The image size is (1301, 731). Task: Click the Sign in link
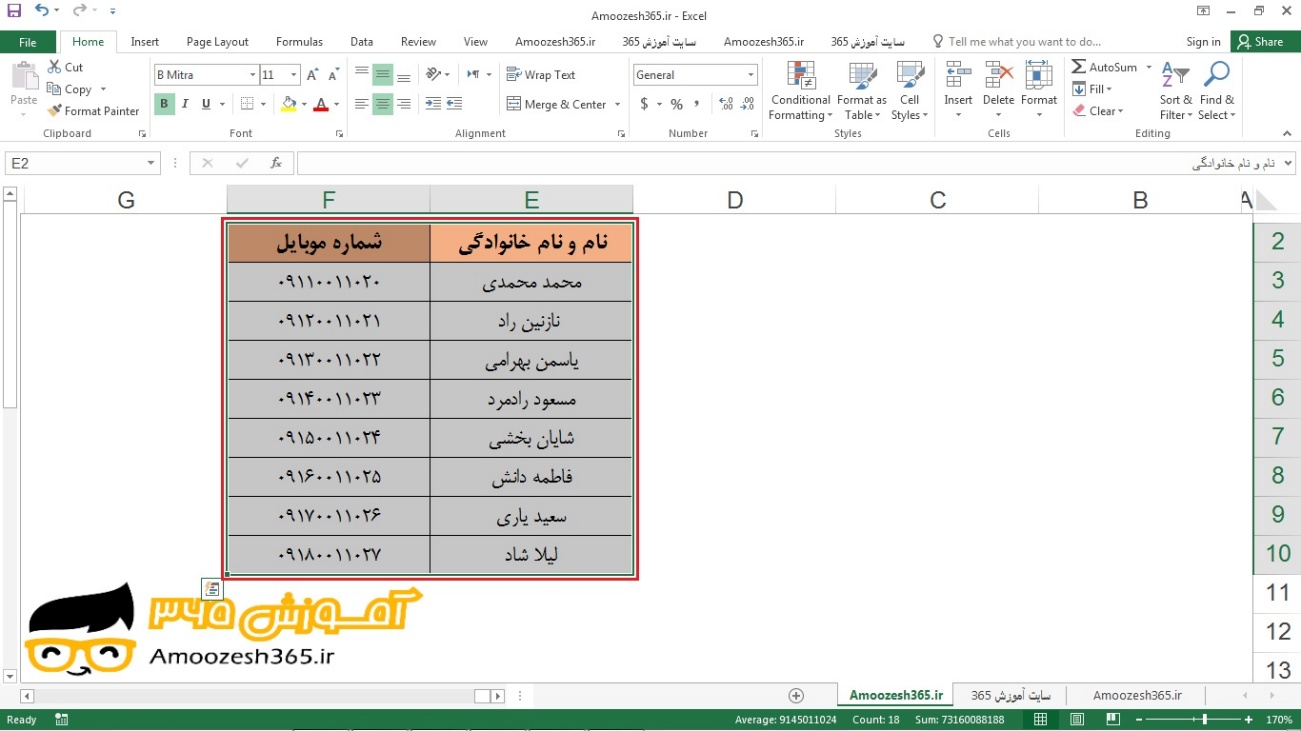pyautogui.click(x=1203, y=42)
